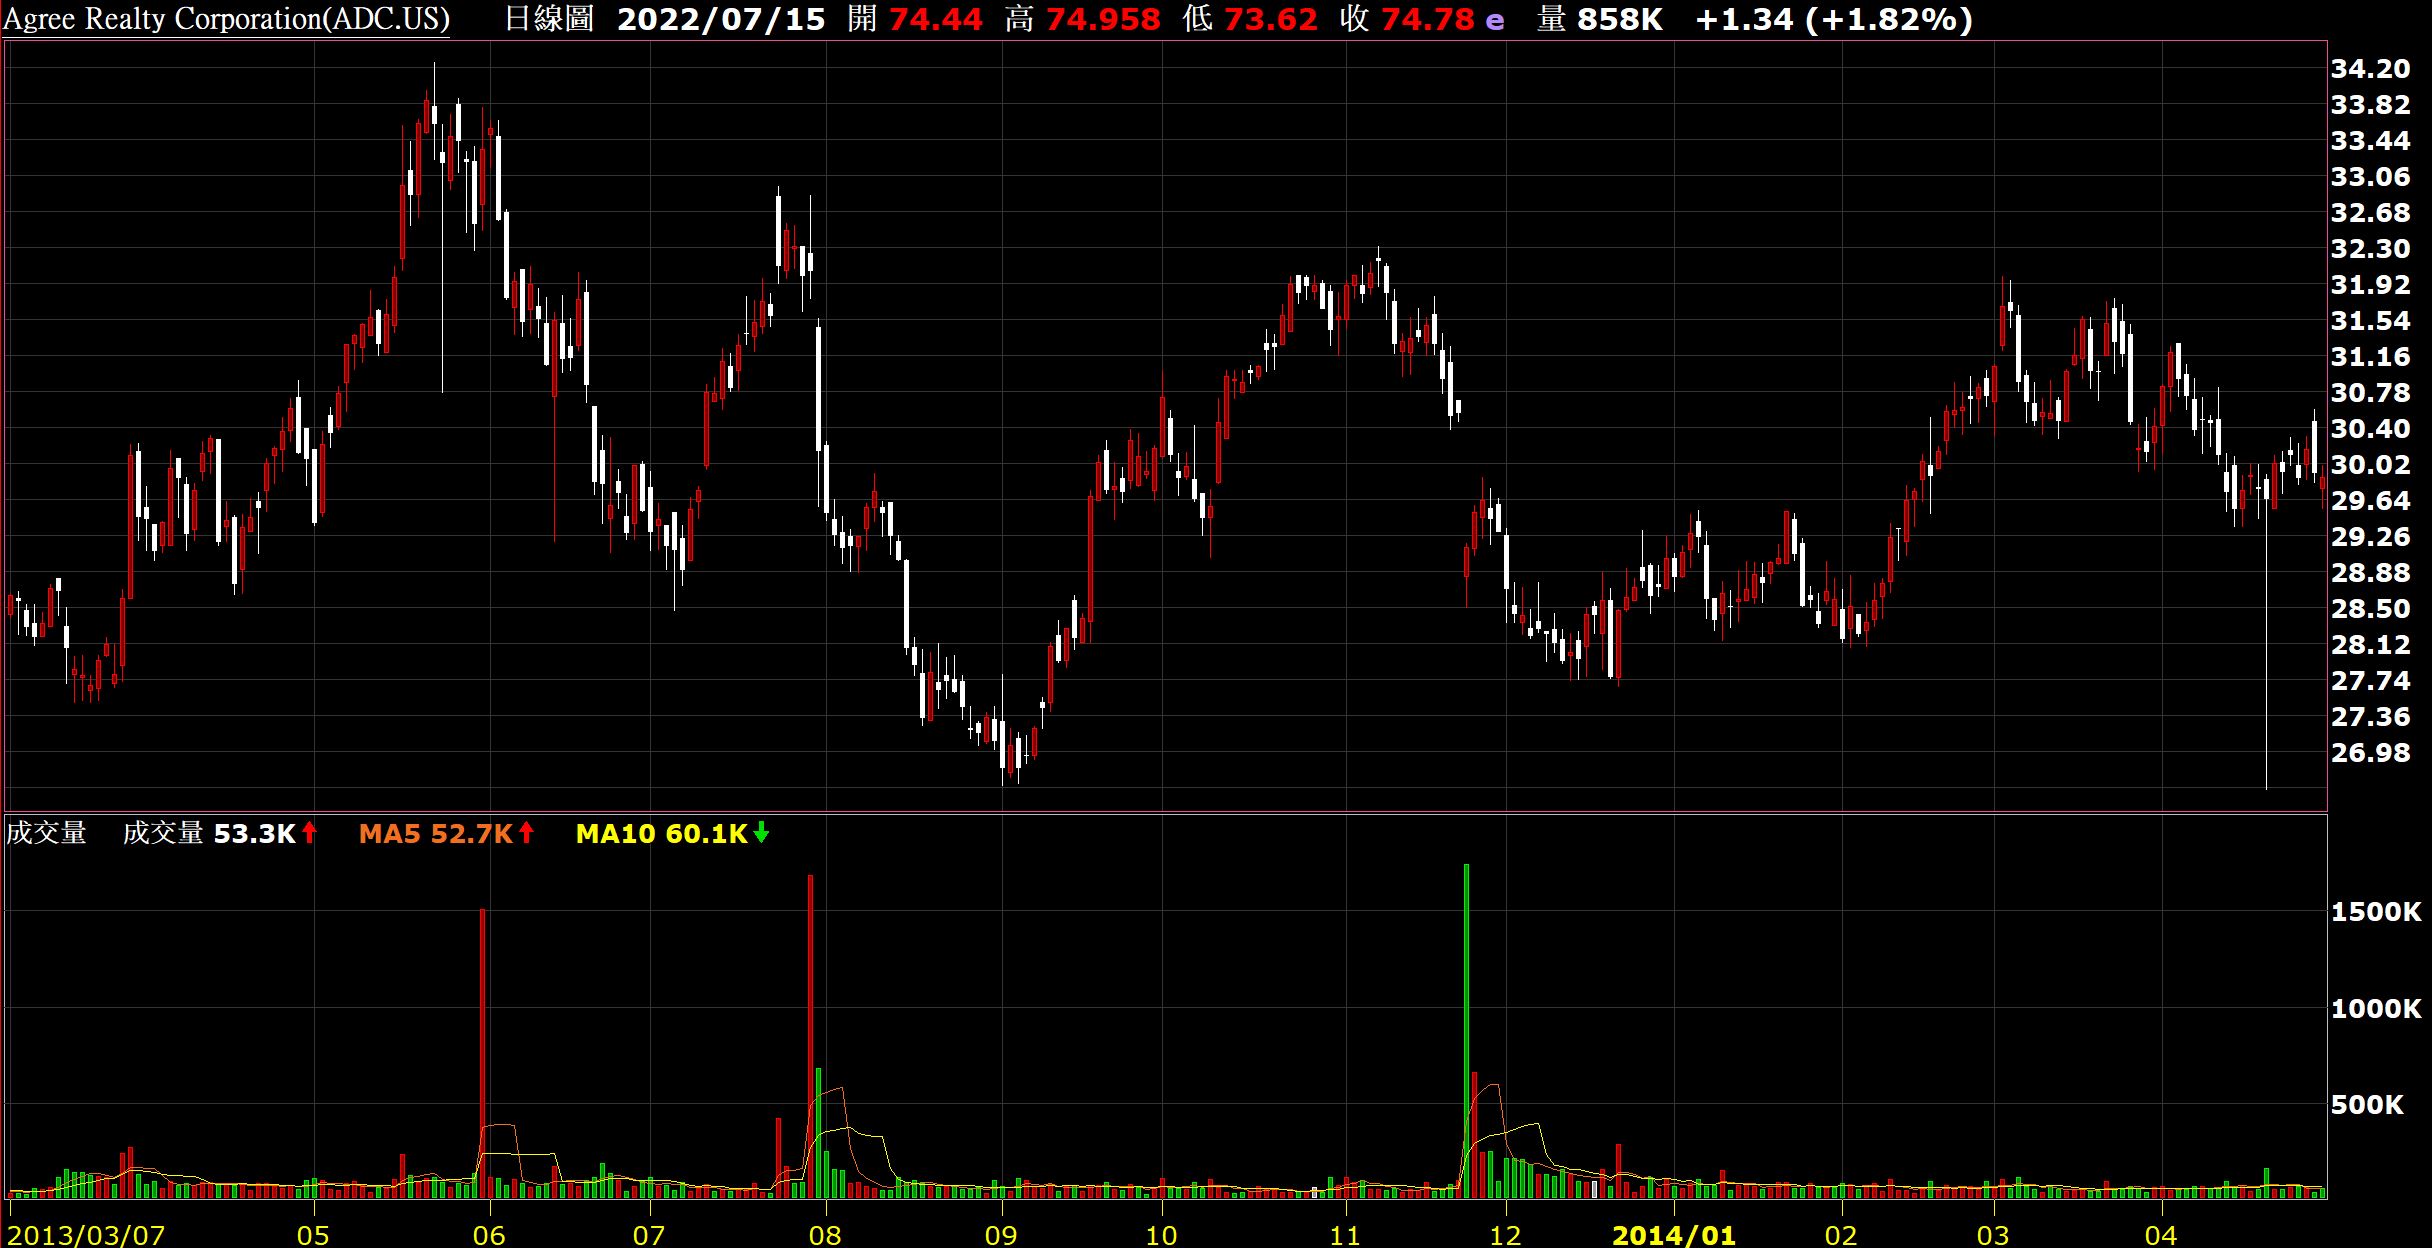
Task: Click the red up arrow beside 成交量 53.3K
Action: tap(309, 832)
